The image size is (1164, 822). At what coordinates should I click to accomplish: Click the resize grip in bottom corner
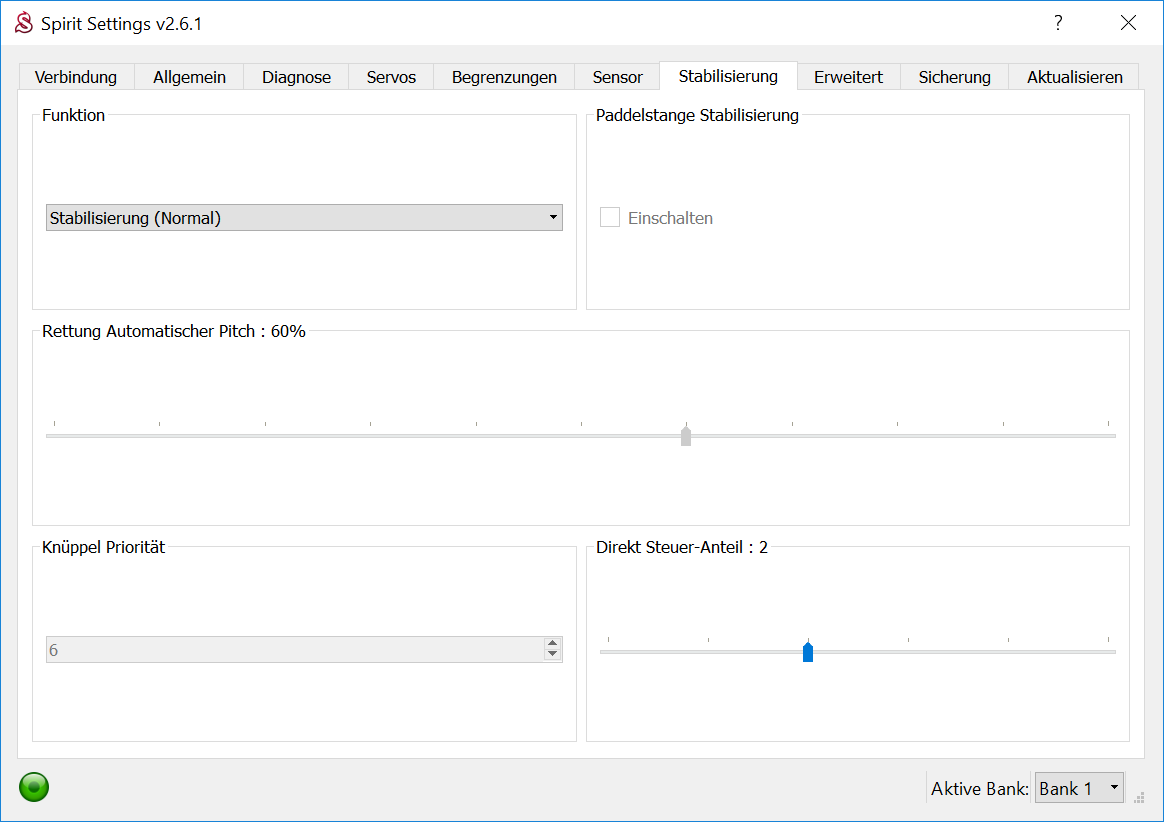tap(1139, 797)
